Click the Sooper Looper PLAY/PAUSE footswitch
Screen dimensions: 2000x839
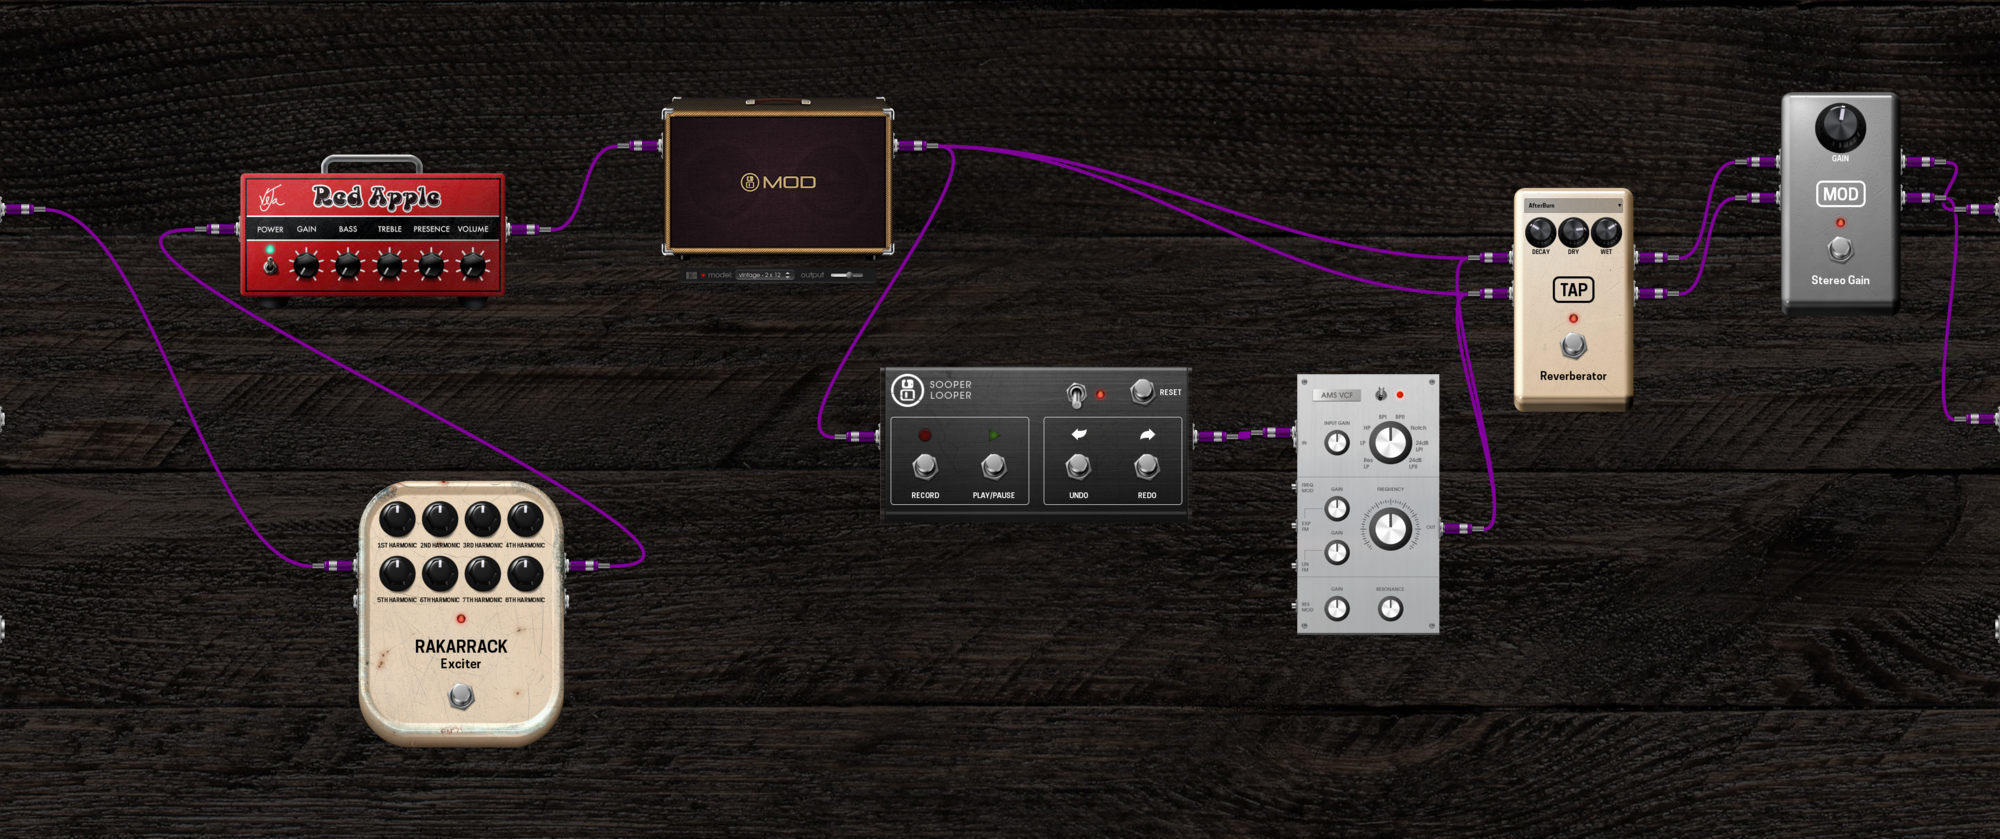(x=993, y=466)
